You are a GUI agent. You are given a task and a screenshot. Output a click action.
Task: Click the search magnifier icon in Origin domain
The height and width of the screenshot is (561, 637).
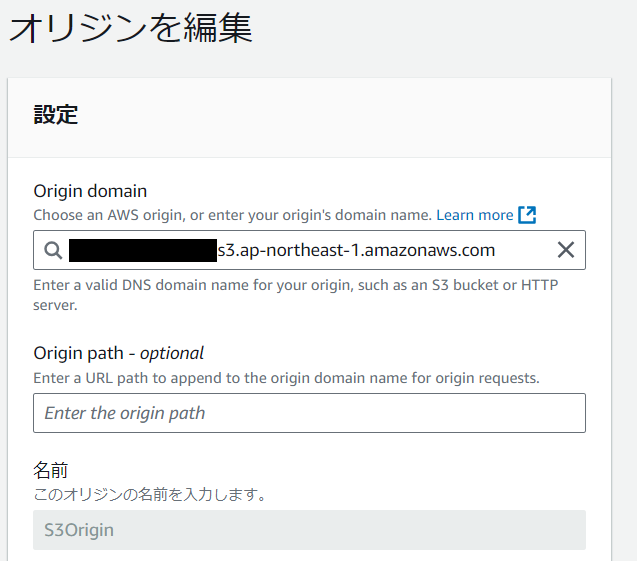pyautogui.click(x=53, y=250)
